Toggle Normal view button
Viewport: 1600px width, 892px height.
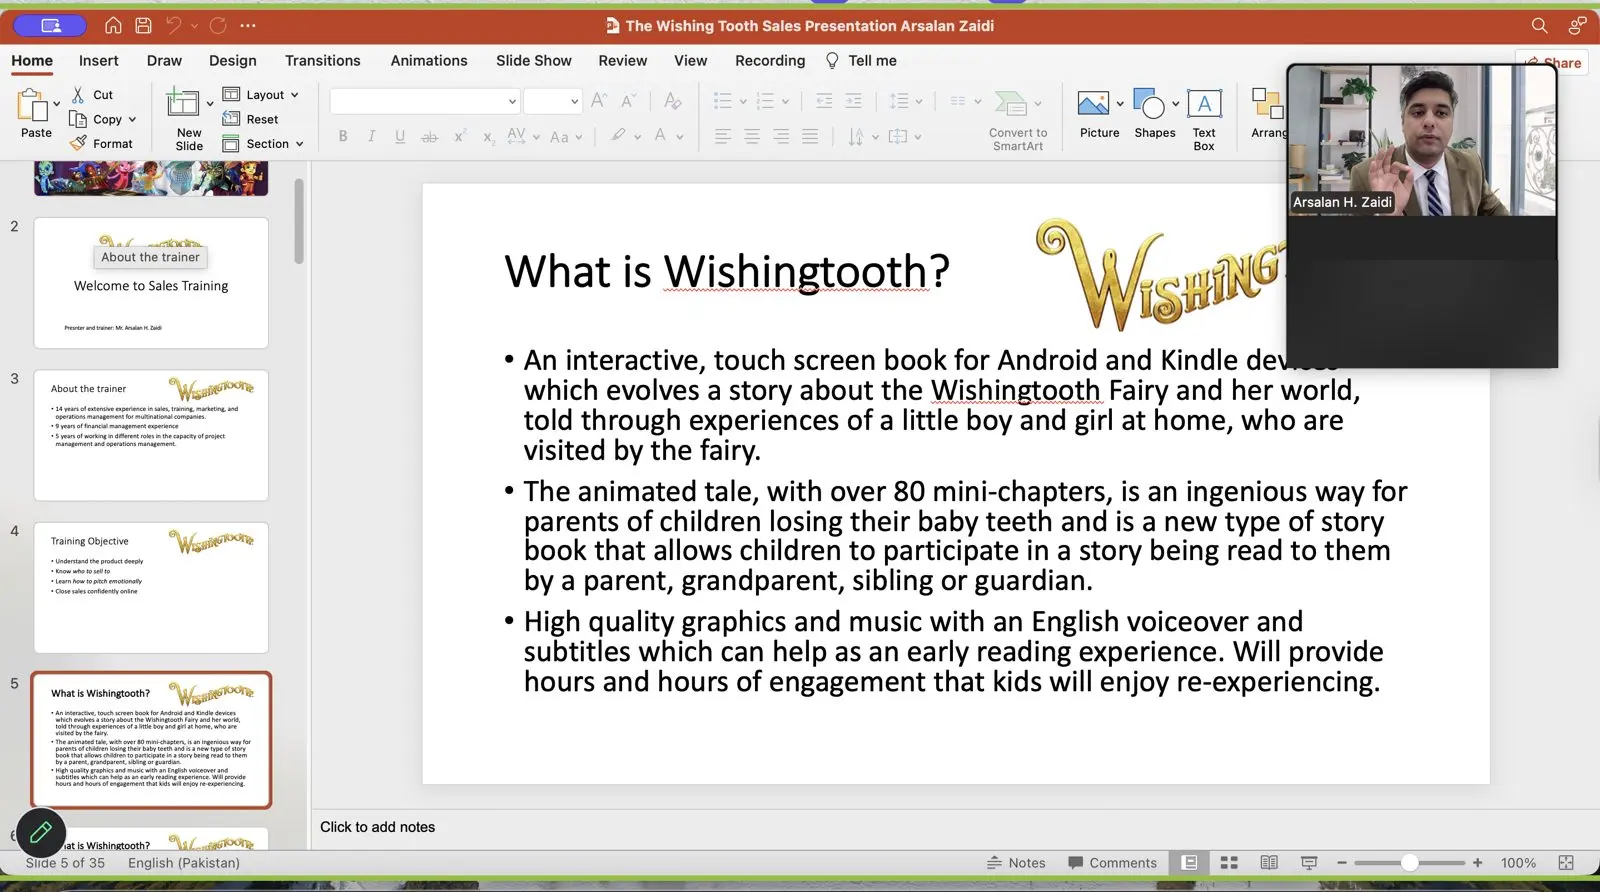coord(1189,863)
